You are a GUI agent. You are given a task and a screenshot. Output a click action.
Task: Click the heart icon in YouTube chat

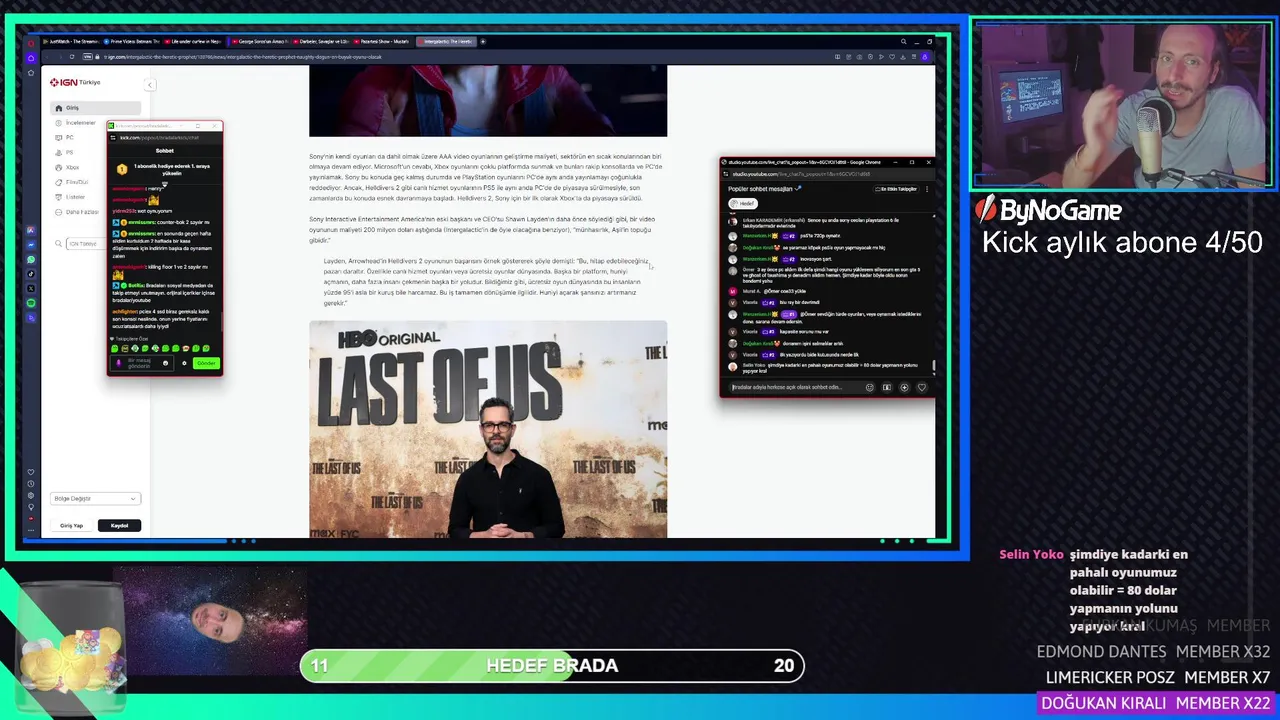point(921,387)
